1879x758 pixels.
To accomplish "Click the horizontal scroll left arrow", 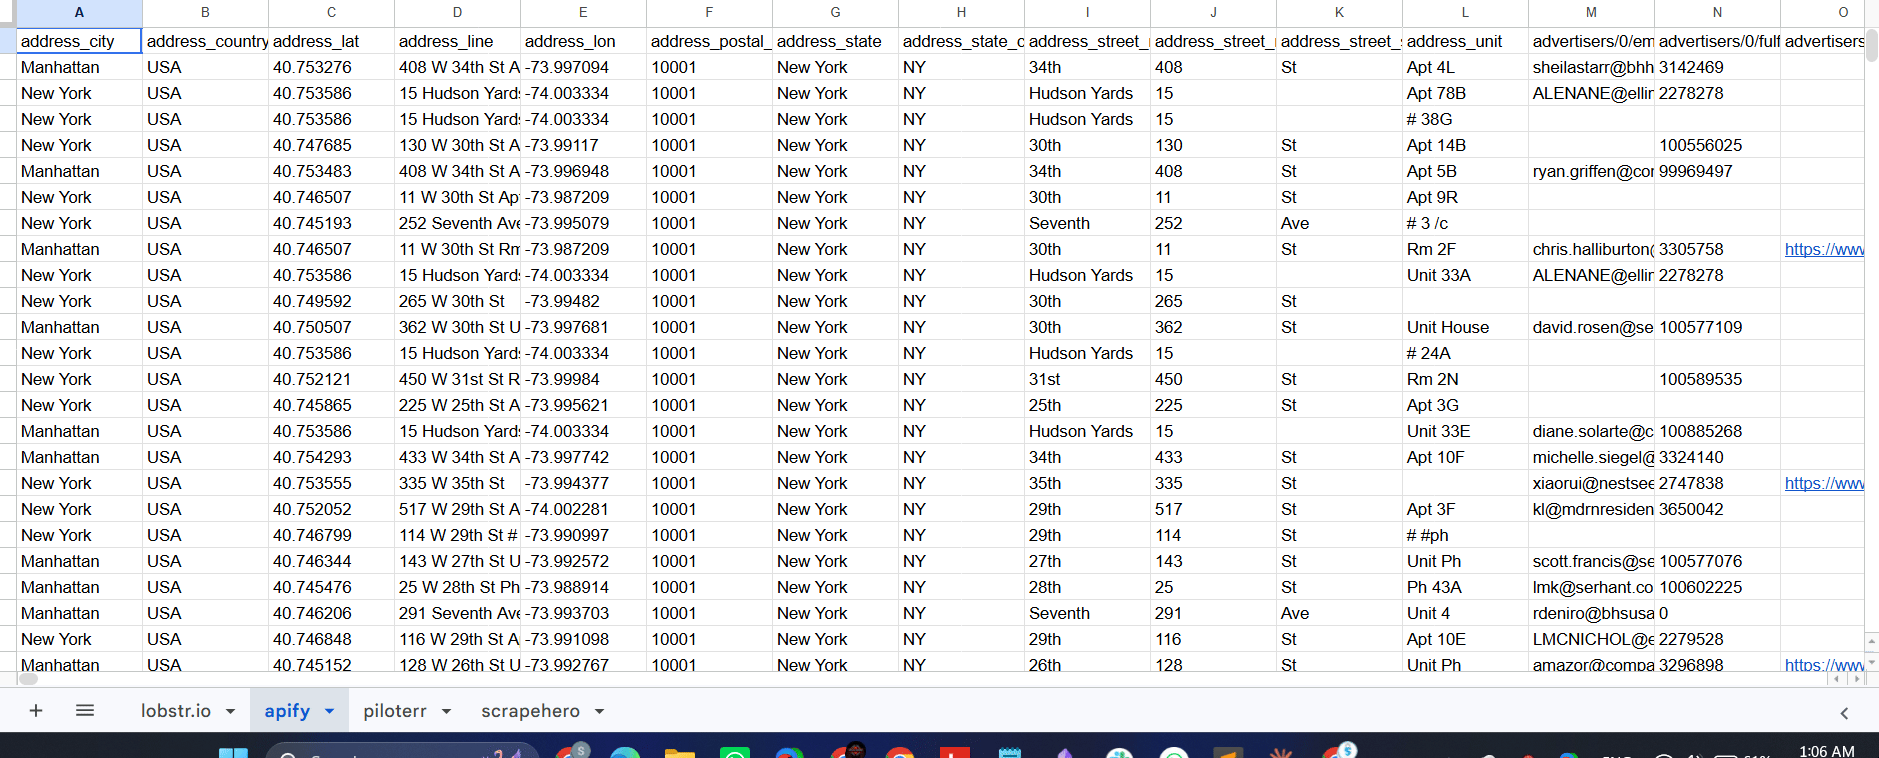I will (1837, 679).
